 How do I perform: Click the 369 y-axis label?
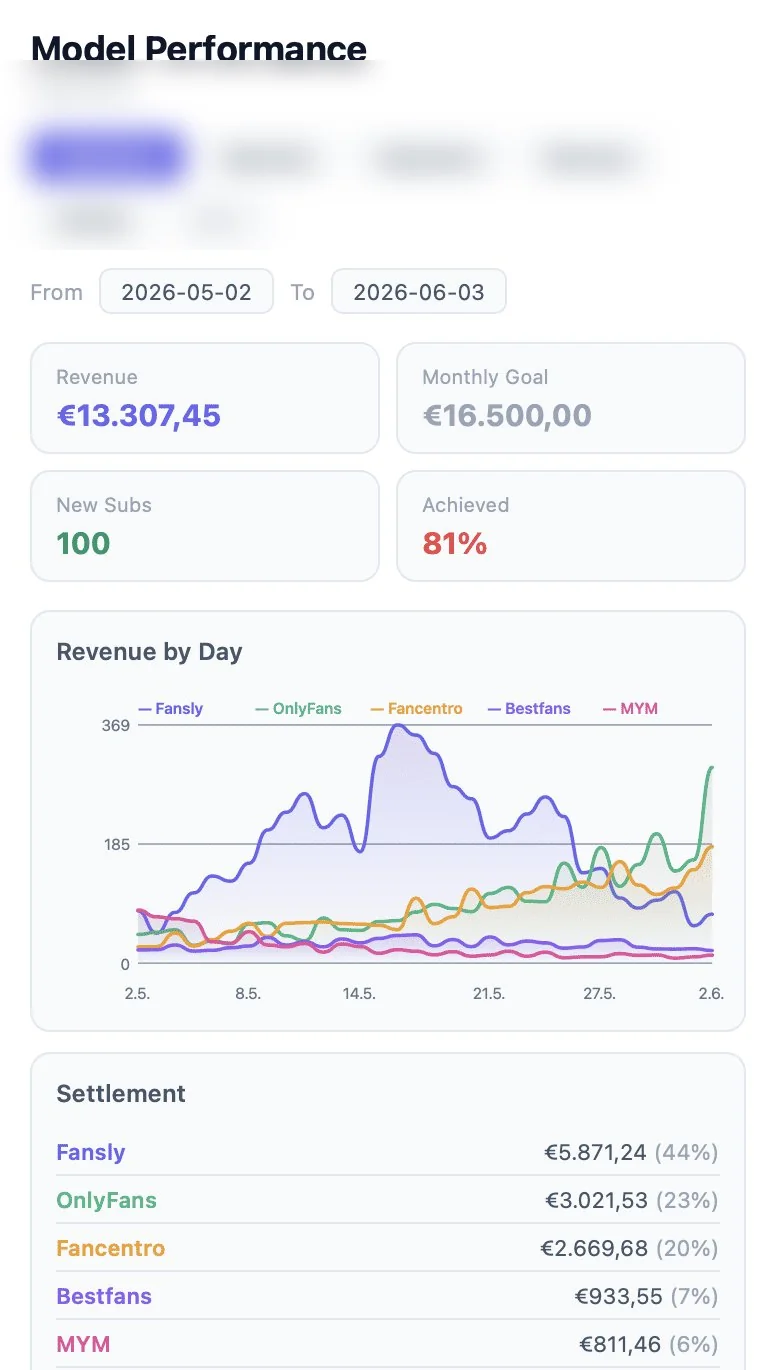pos(116,725)
